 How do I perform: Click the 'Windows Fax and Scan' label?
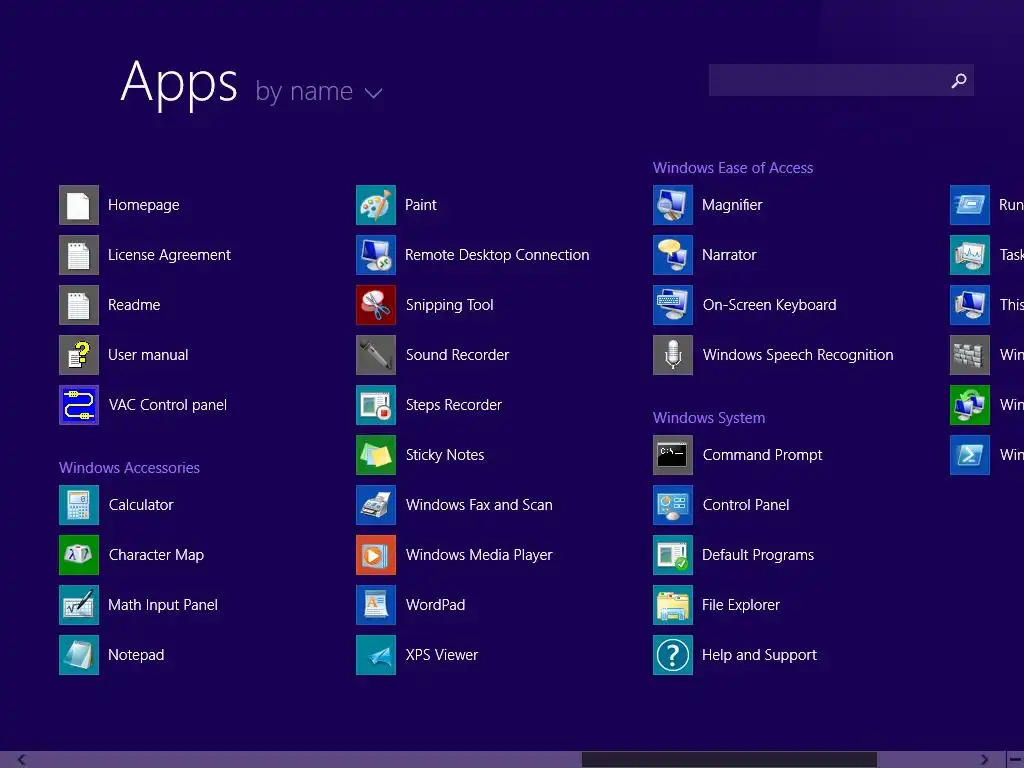pos(479,505)
